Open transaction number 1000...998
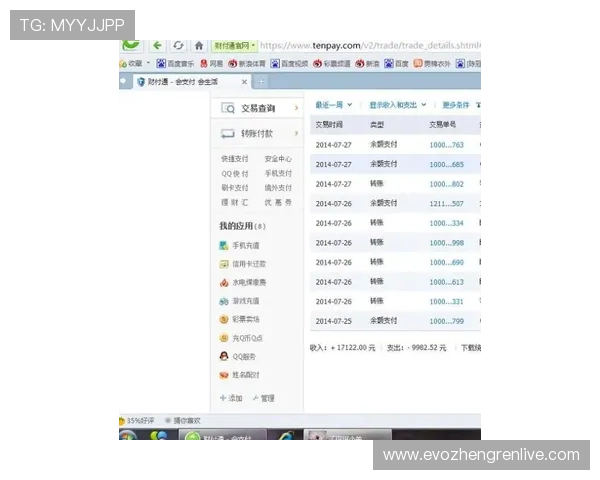The height and width of the screenshot is (480, 600). click(446, 243)
